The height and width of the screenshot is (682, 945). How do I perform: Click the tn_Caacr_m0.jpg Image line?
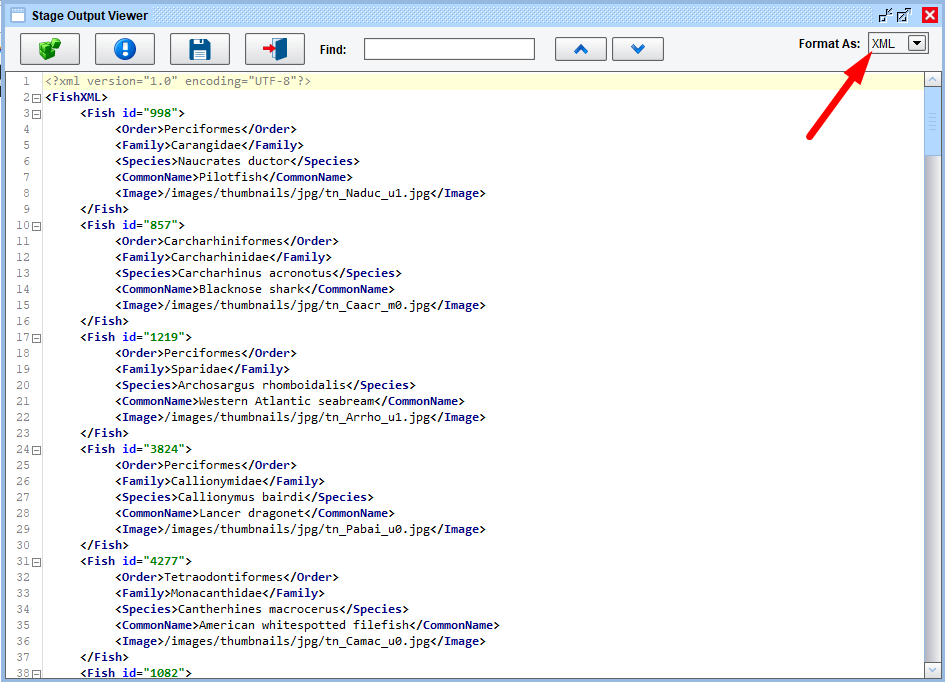pos(300,305)
